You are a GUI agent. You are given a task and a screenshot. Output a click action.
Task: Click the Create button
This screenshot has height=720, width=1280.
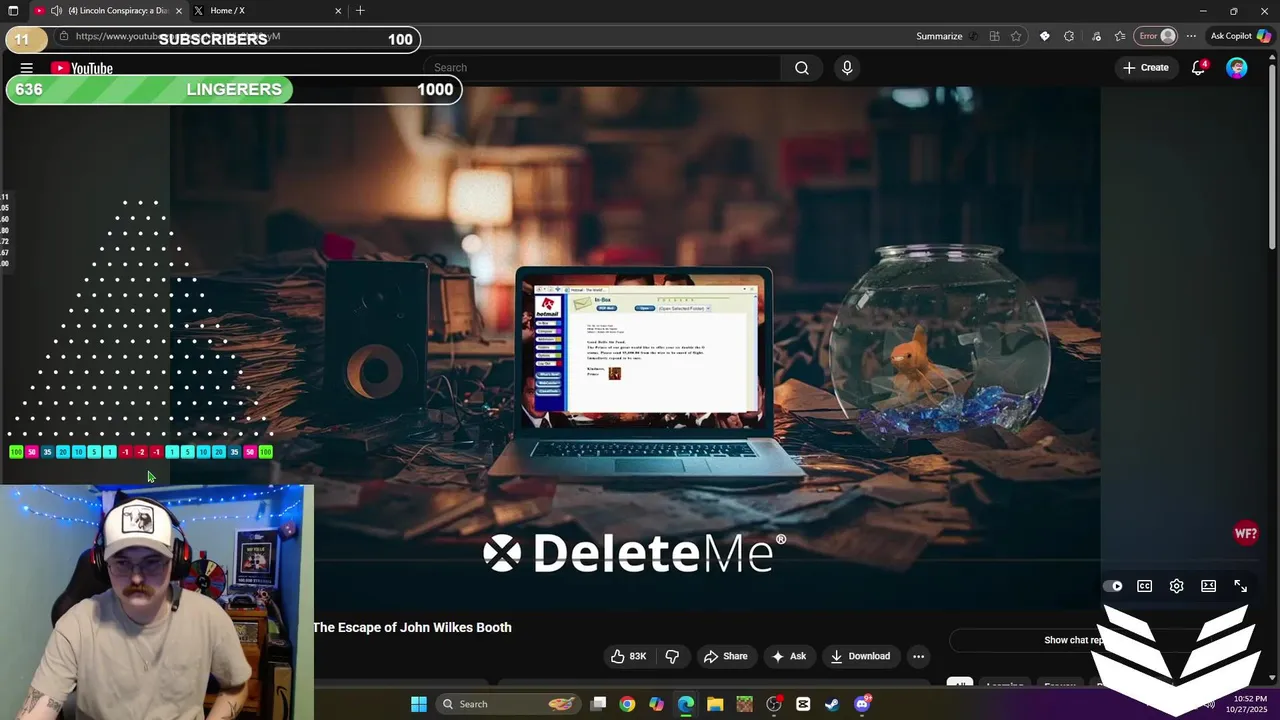(x=1145, y=68)
